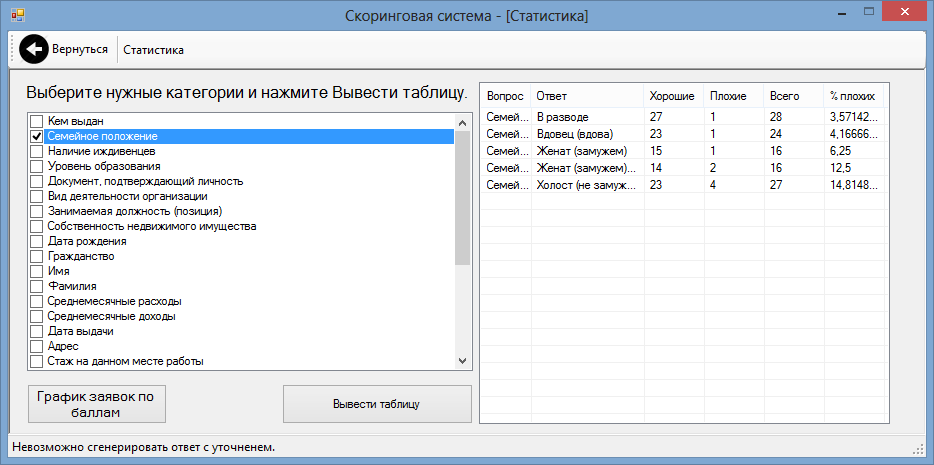Click the 6,25 percent cell
934x465 pixels.
pyautogui.click(x=854, y=151)
